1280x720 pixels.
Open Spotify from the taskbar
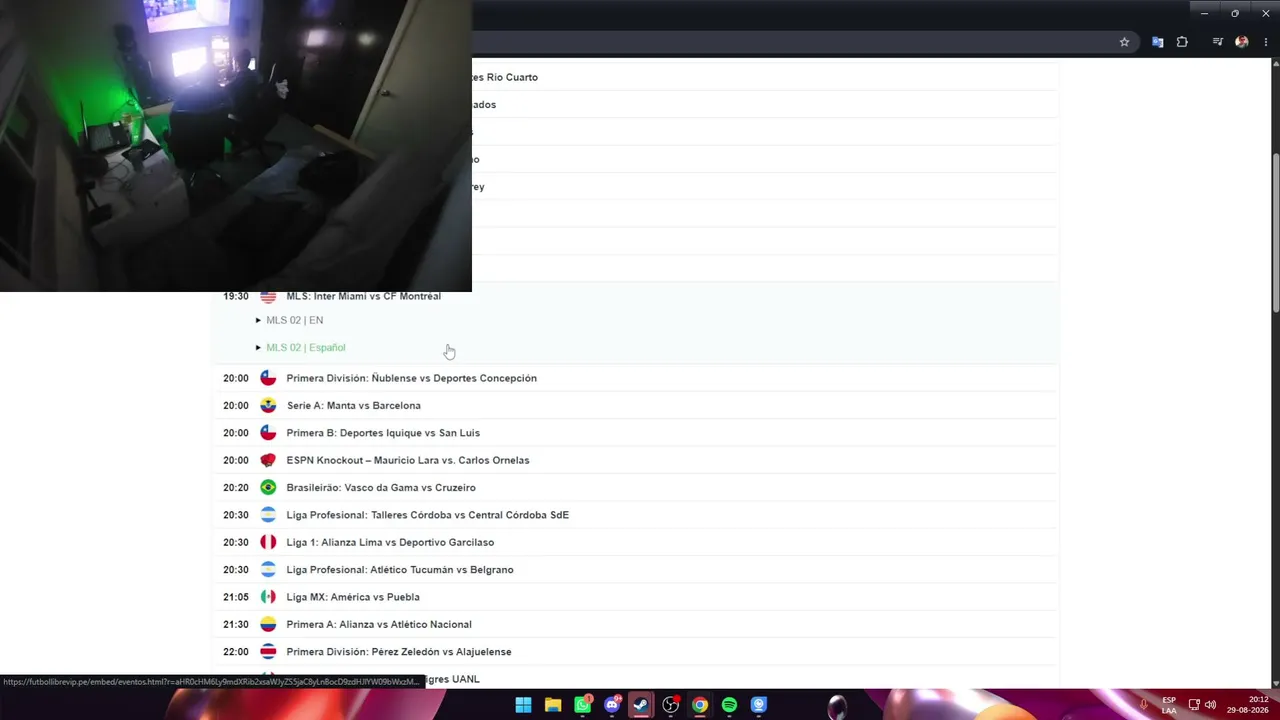[x=729, y=705]
